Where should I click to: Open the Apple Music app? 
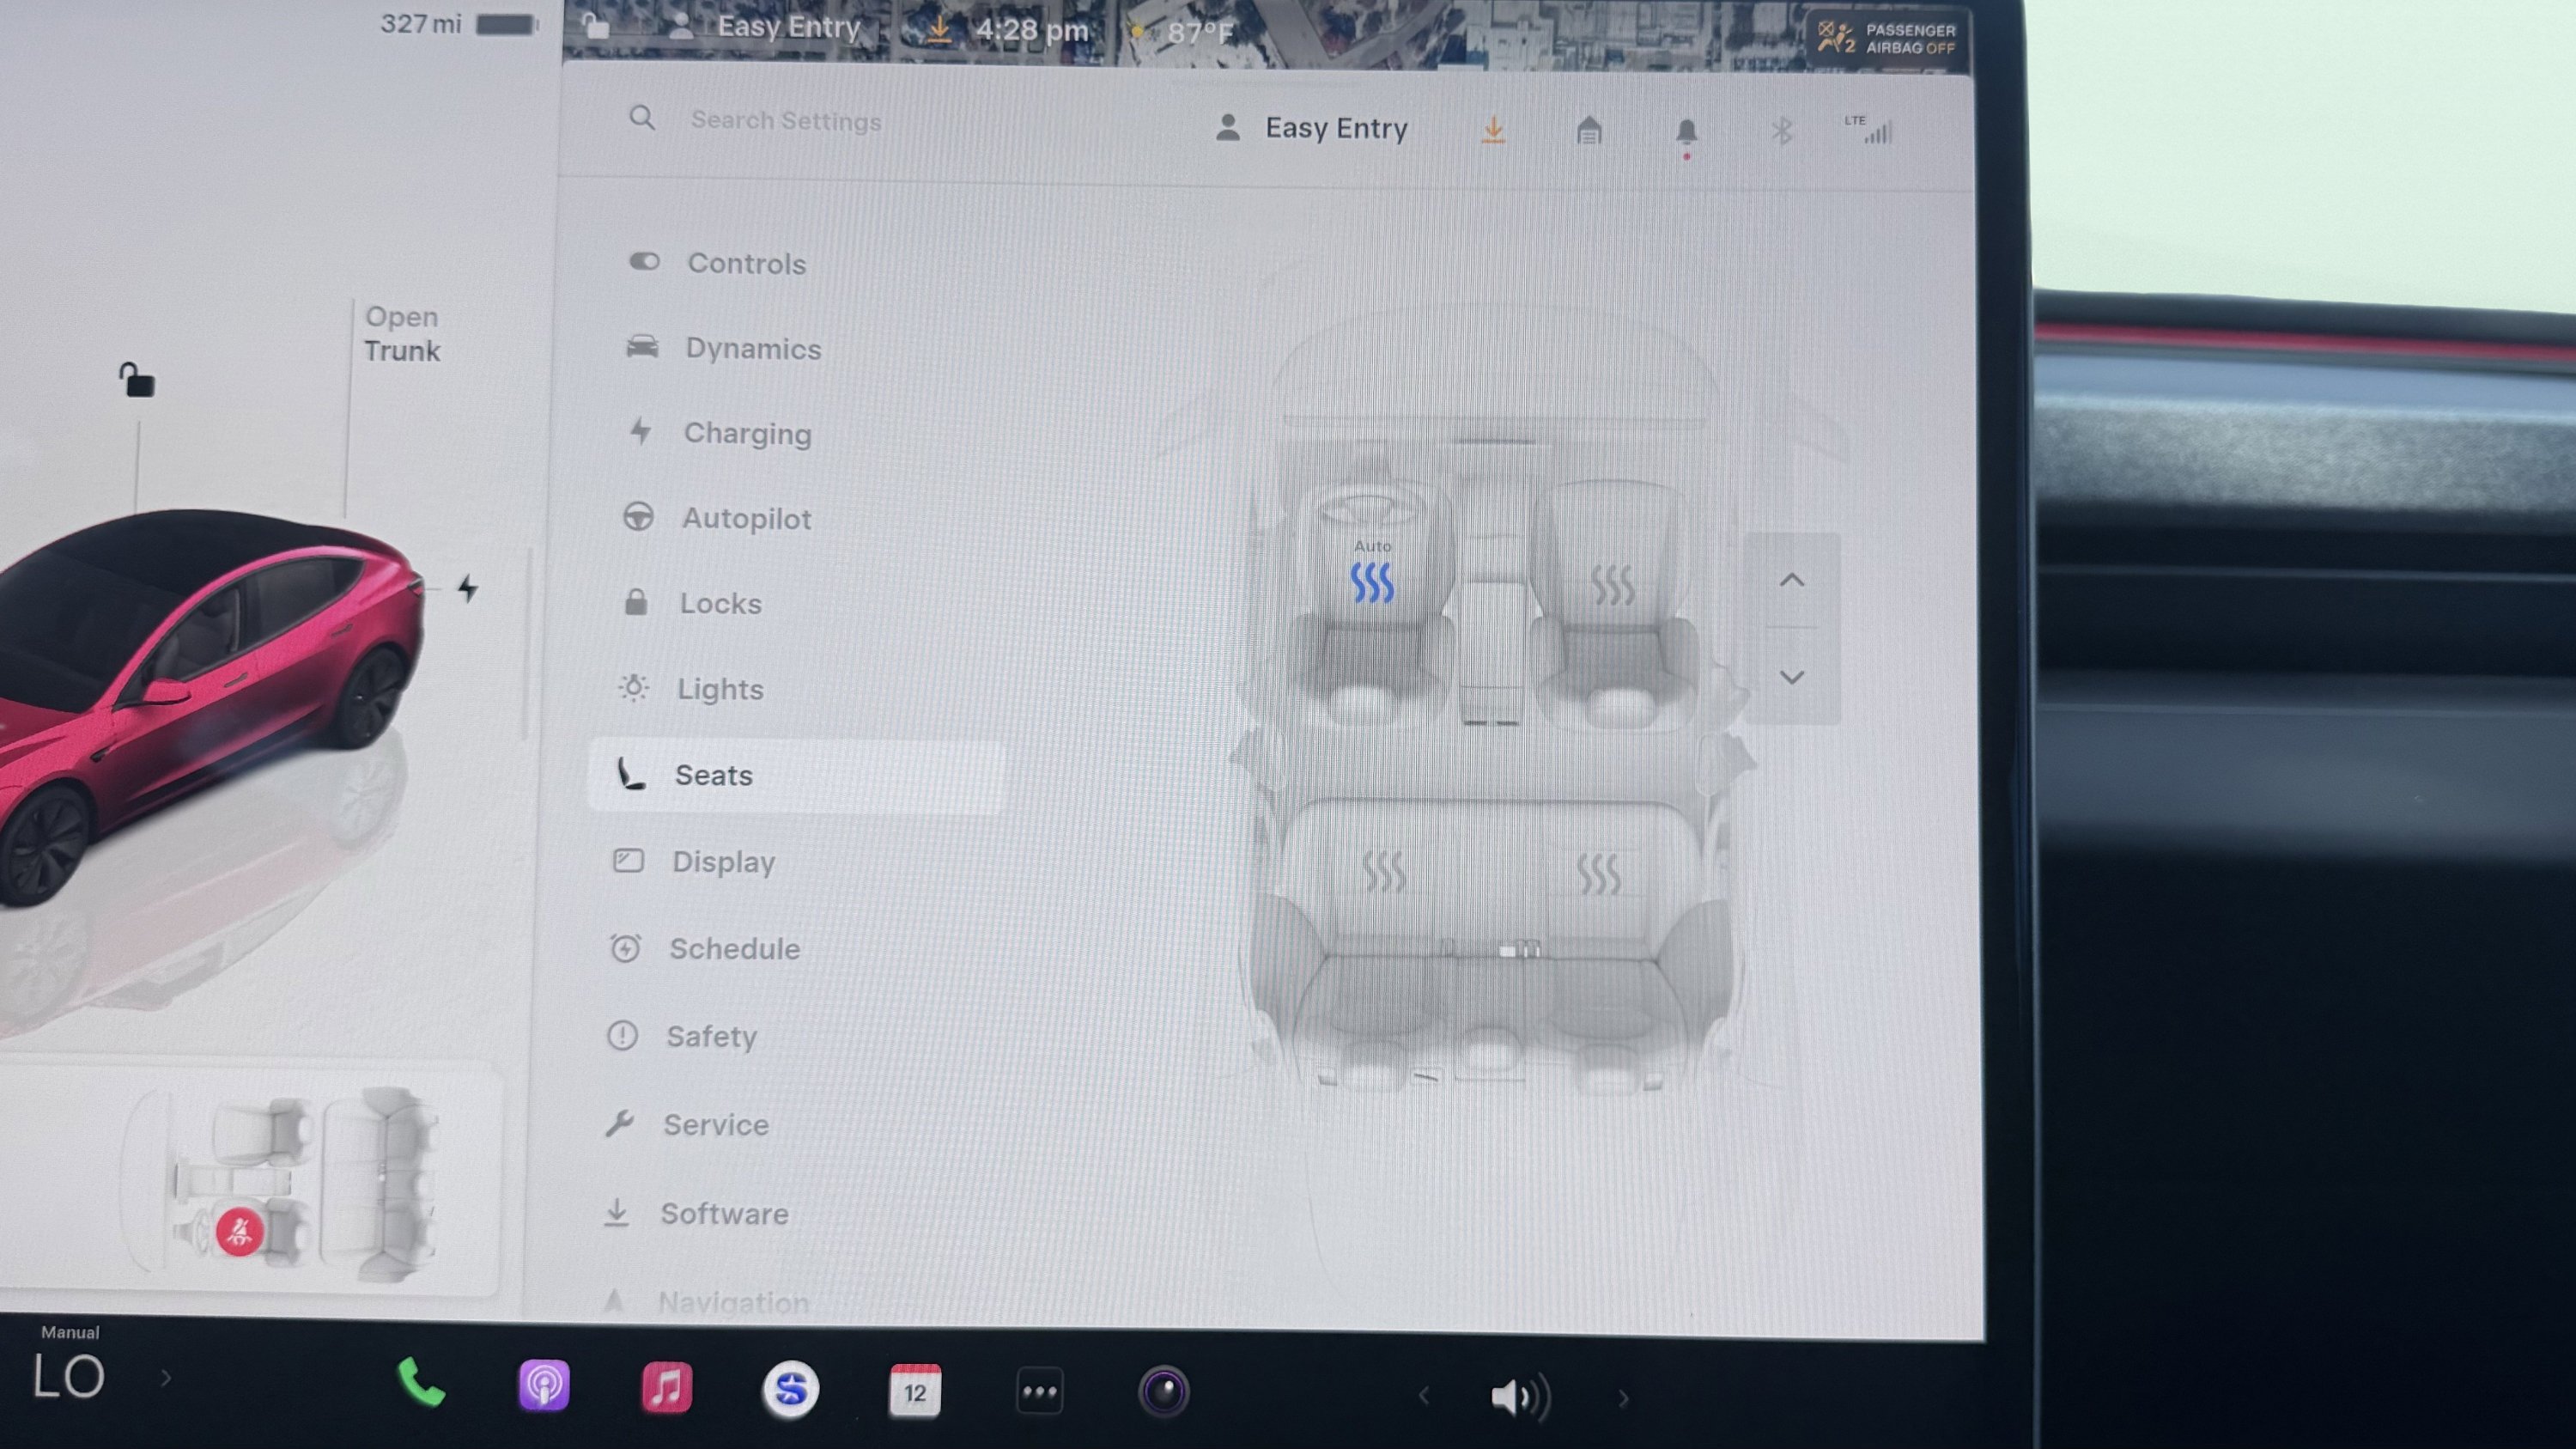point(667,1388)
